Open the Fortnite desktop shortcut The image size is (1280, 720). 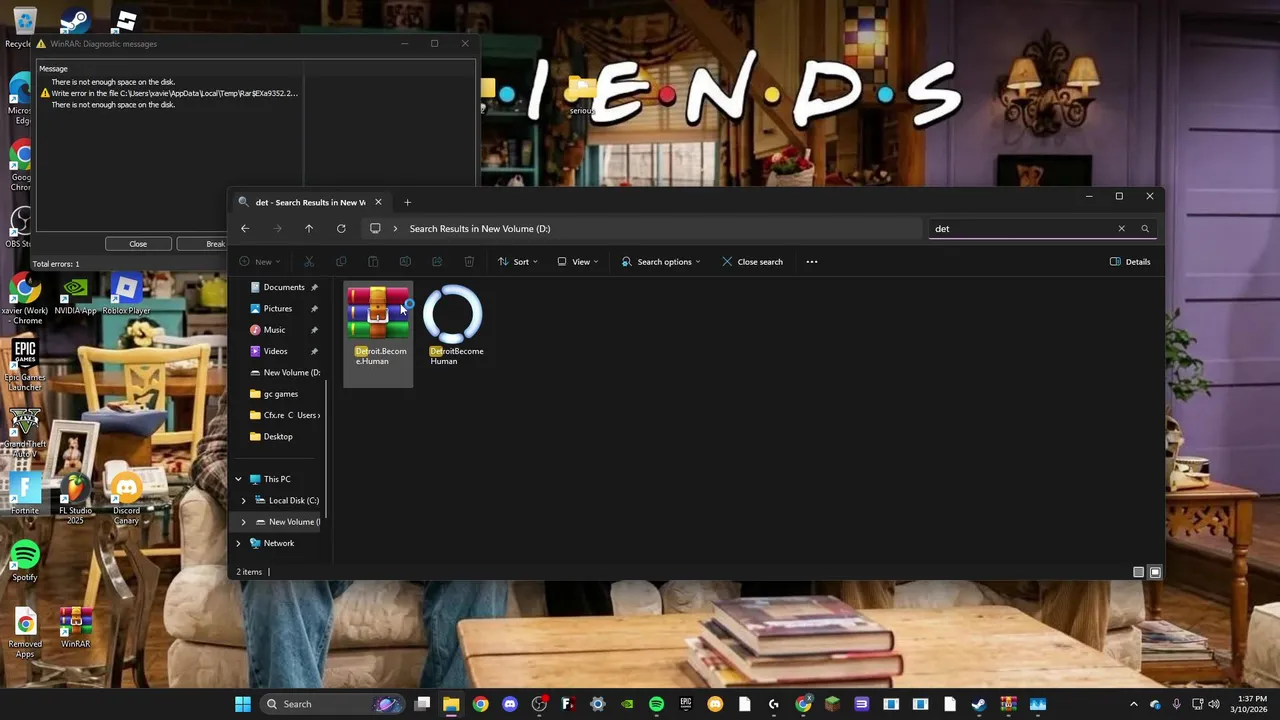(25, 495)
